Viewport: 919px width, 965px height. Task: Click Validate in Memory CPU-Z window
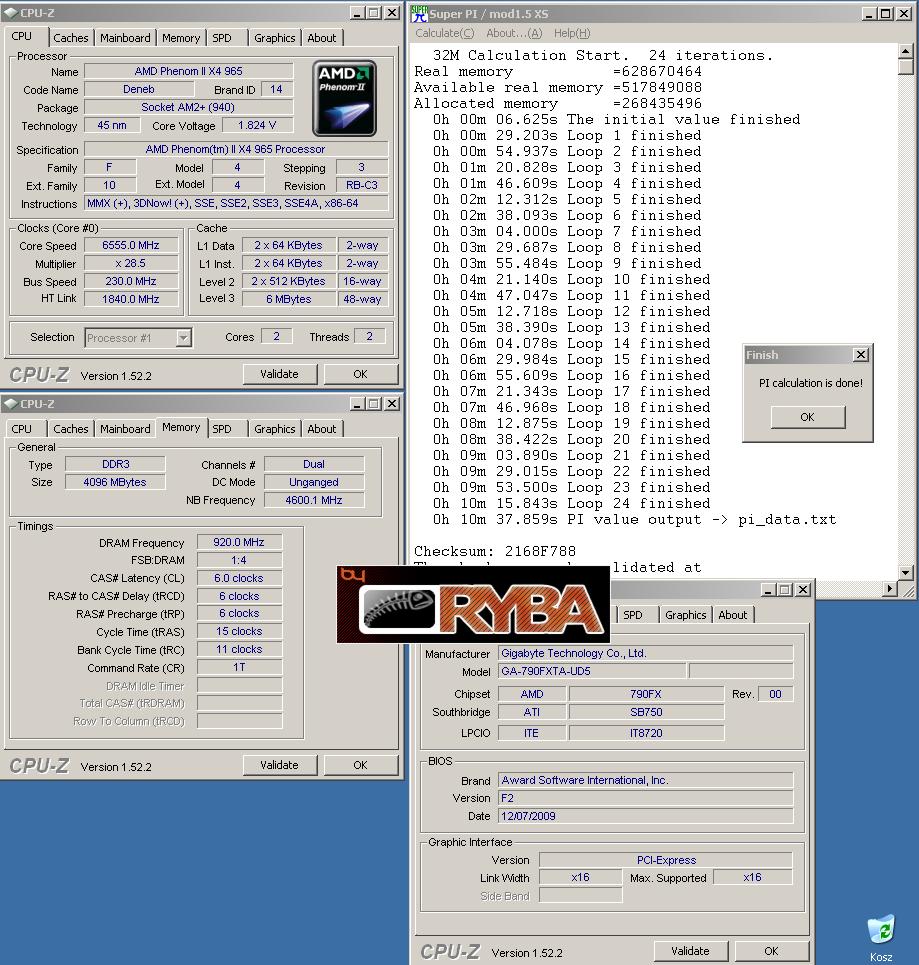point(279,765)
